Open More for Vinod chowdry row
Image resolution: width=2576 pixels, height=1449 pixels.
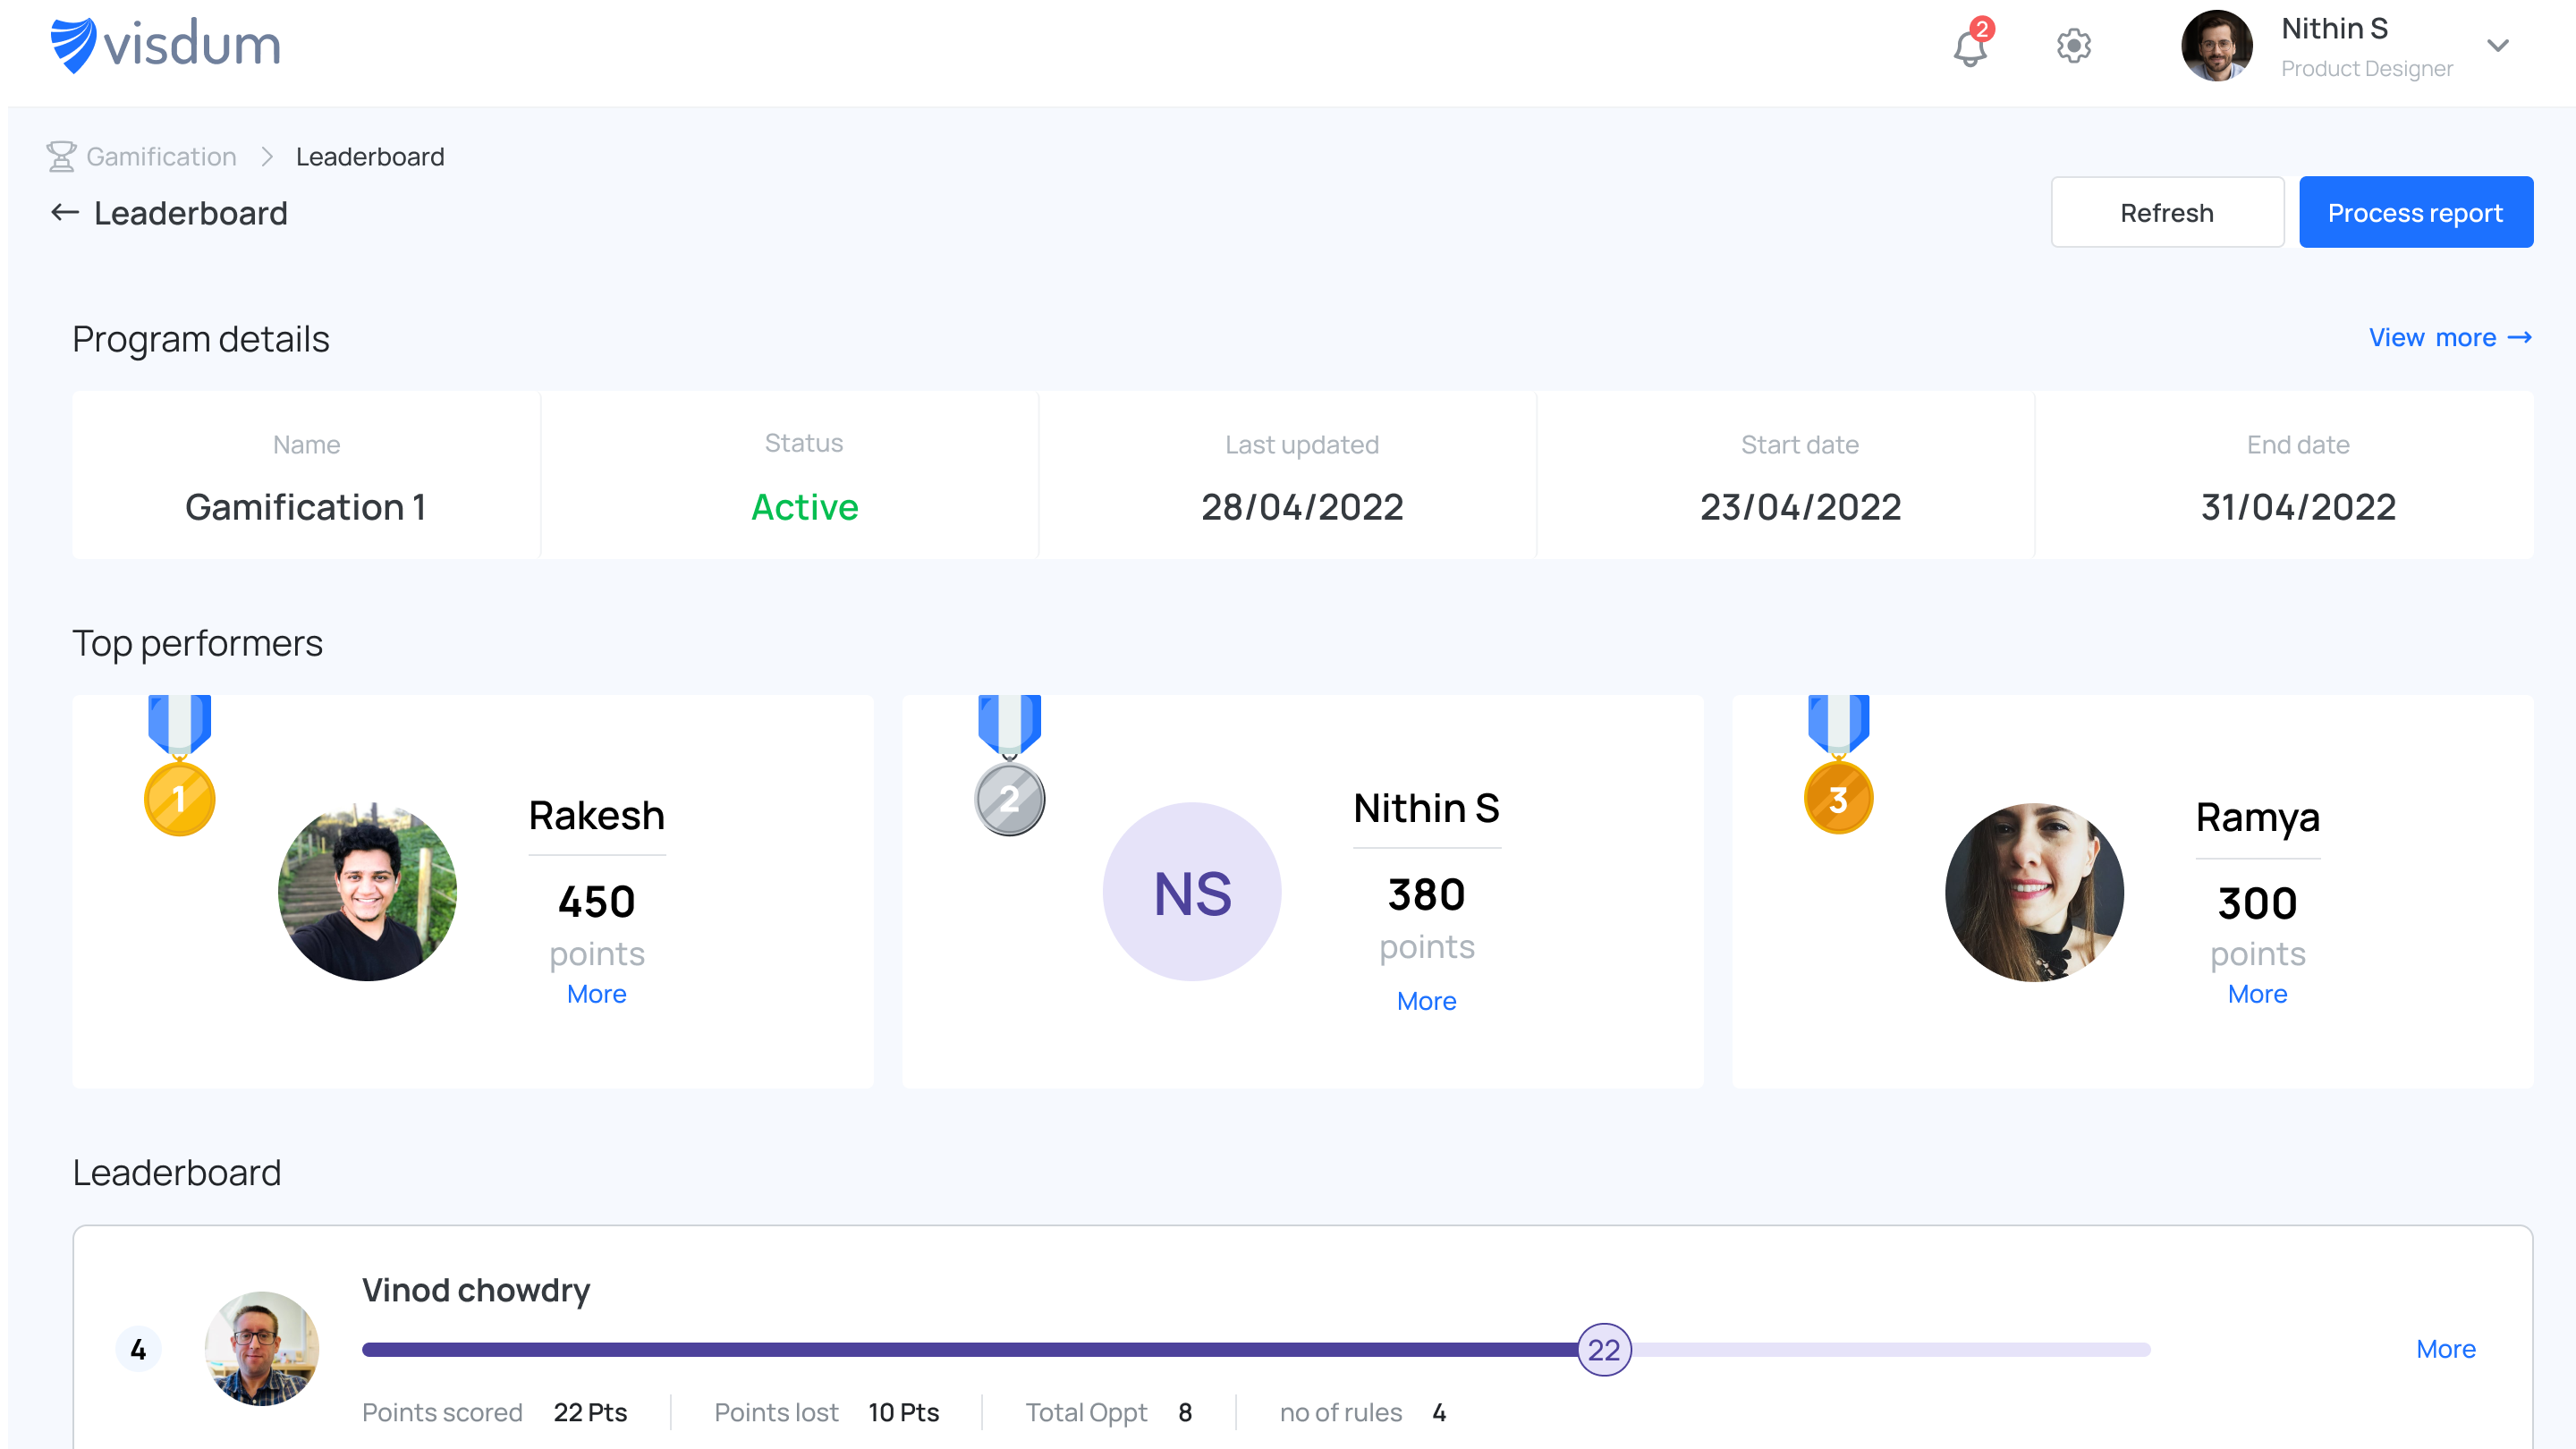[x=2445, y=1349]
